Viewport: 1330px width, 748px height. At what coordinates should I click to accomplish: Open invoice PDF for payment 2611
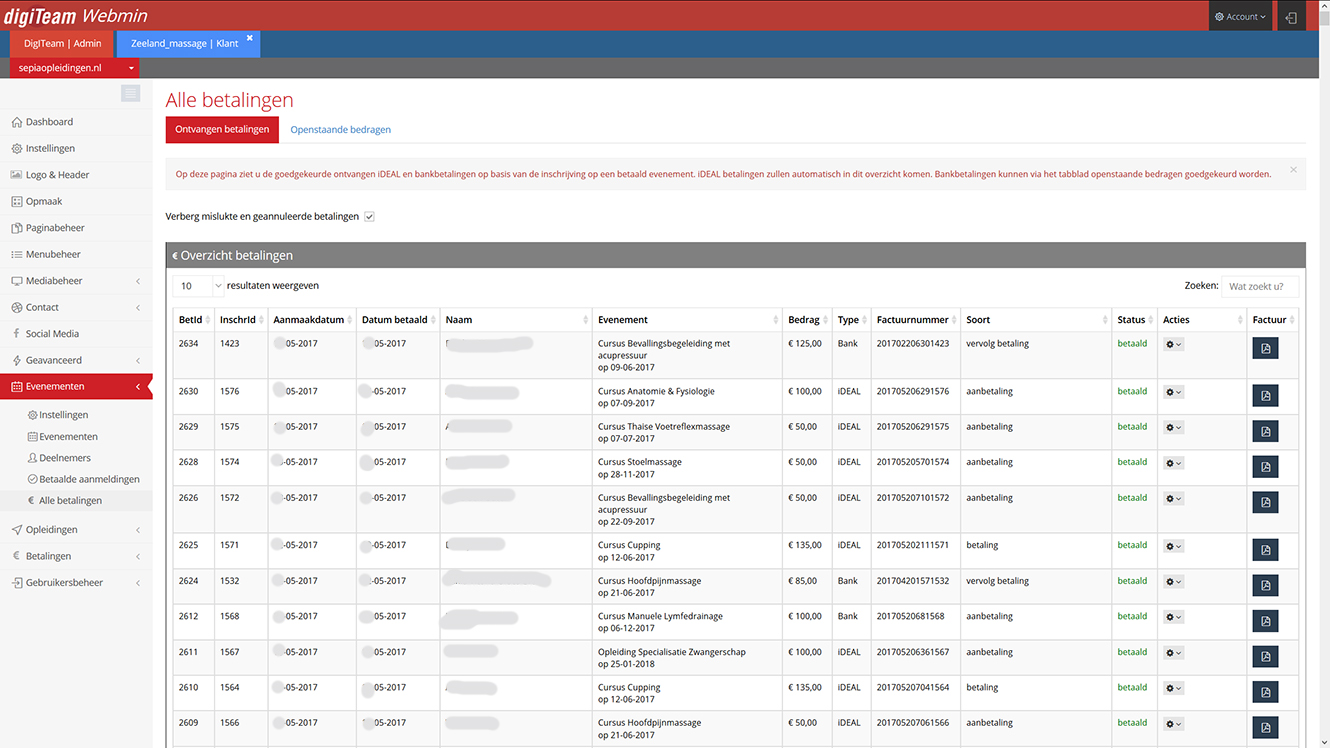tap(1265, 656)
